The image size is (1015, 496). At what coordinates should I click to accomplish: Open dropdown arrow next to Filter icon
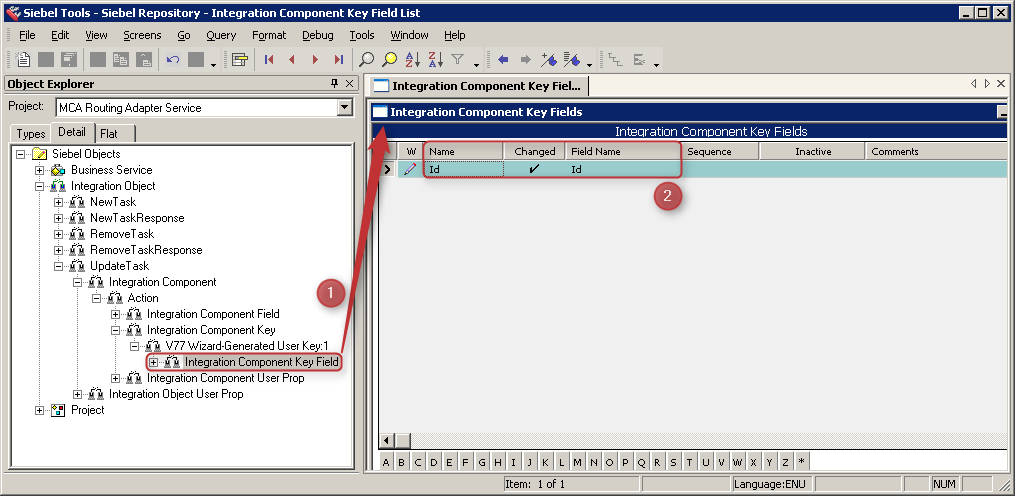click(x=476, y=63)
